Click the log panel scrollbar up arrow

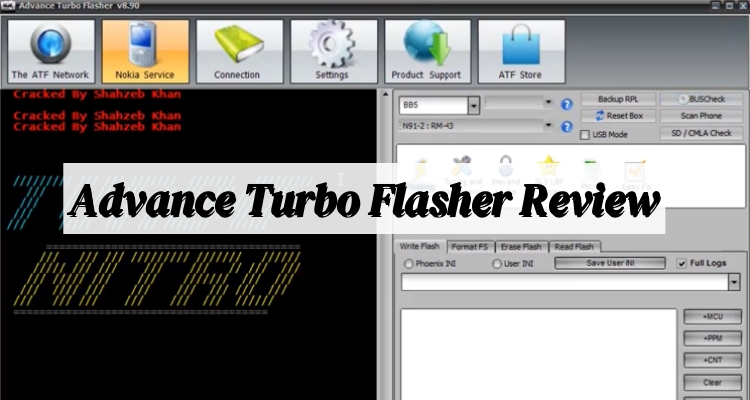point(386,95)
